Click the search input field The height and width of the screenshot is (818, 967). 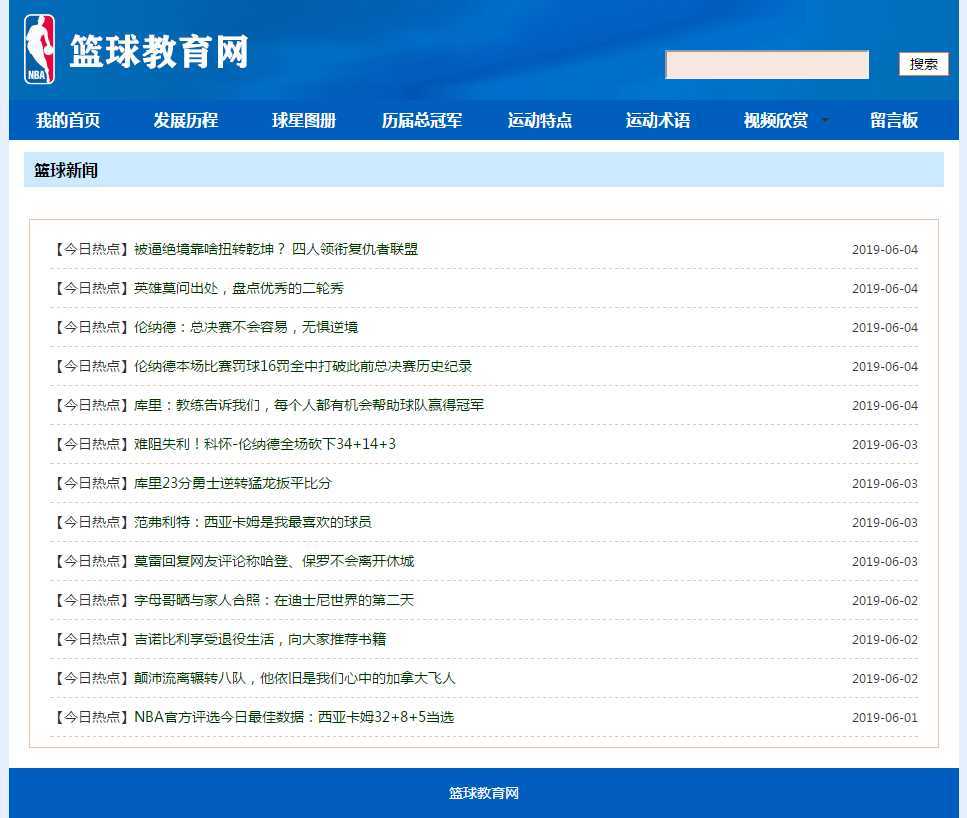pos(767,65)
